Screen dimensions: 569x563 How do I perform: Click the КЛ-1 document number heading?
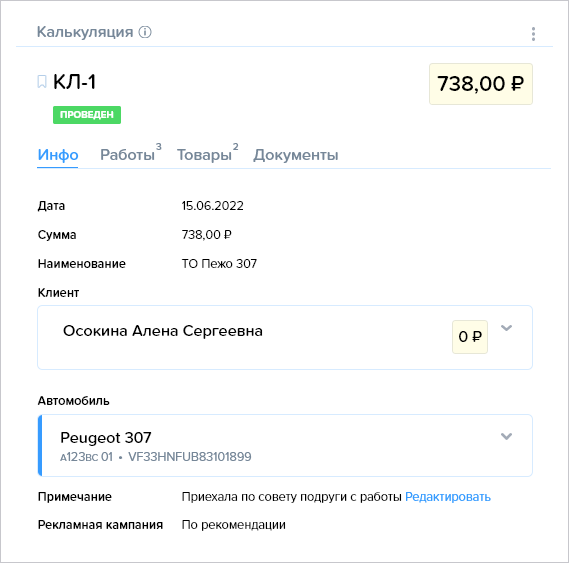(x=74, y=82)
